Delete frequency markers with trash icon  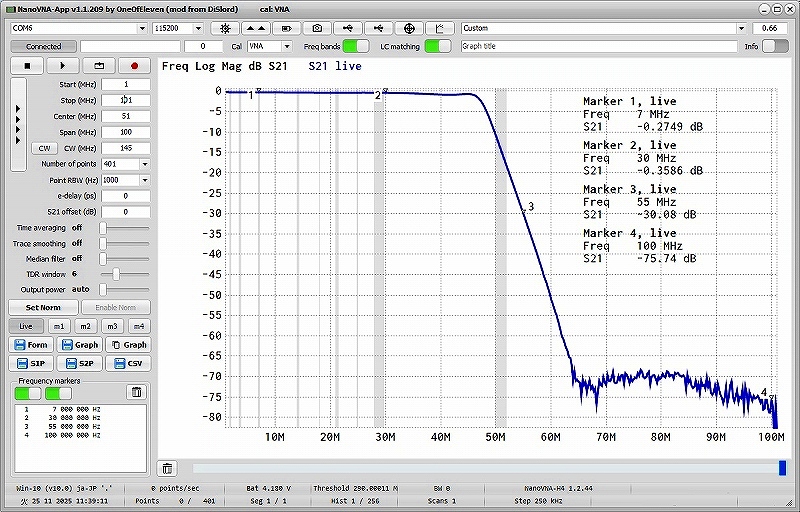coord(137,392)
